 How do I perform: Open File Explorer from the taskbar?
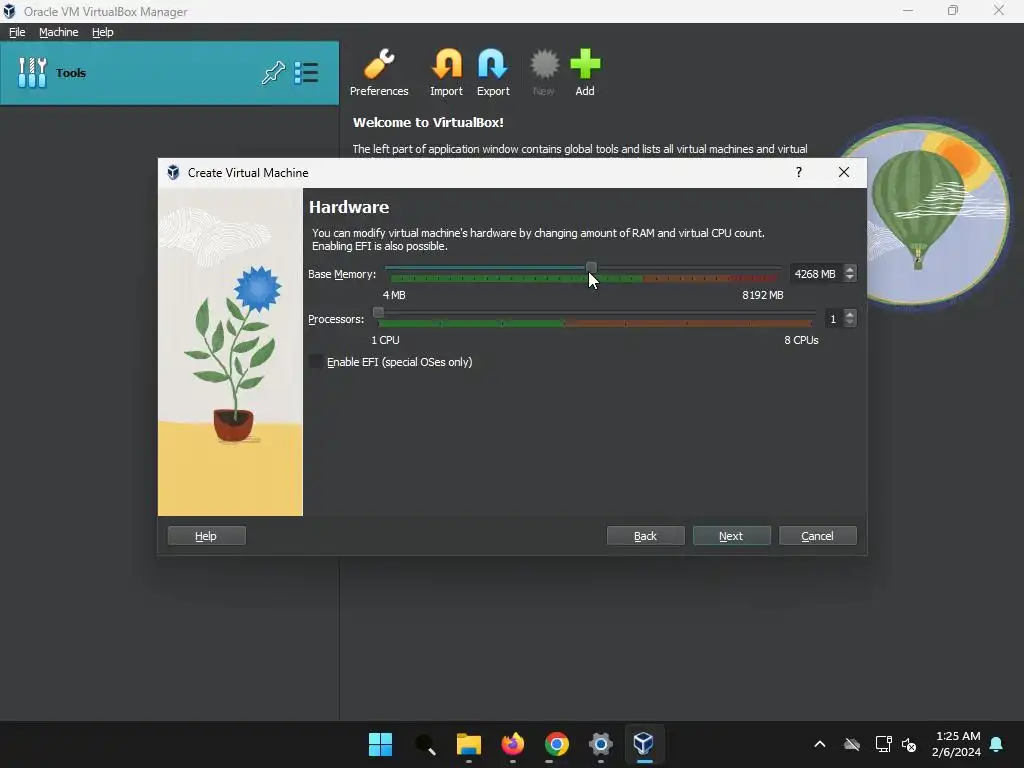468,744
